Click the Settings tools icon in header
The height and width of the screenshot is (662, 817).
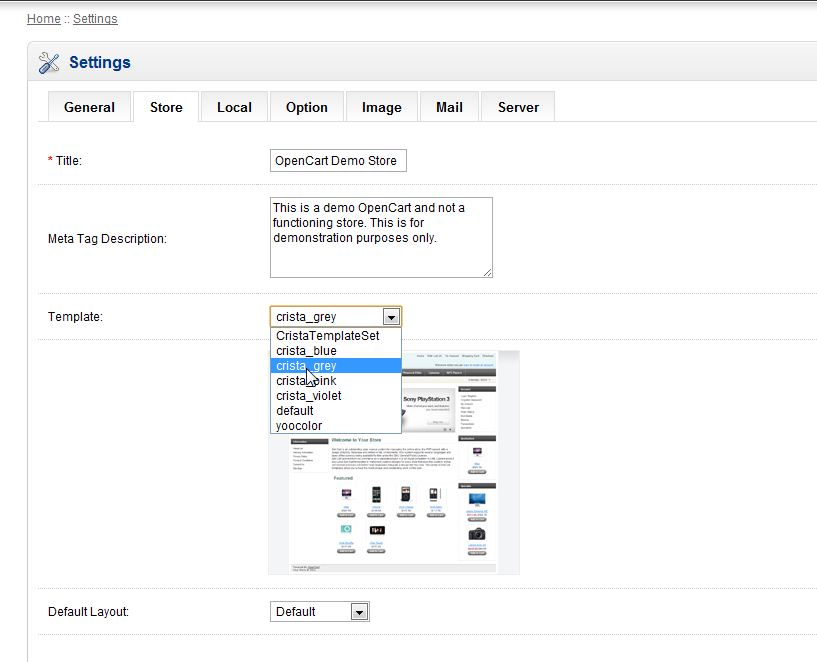click(x=48, y=63)
